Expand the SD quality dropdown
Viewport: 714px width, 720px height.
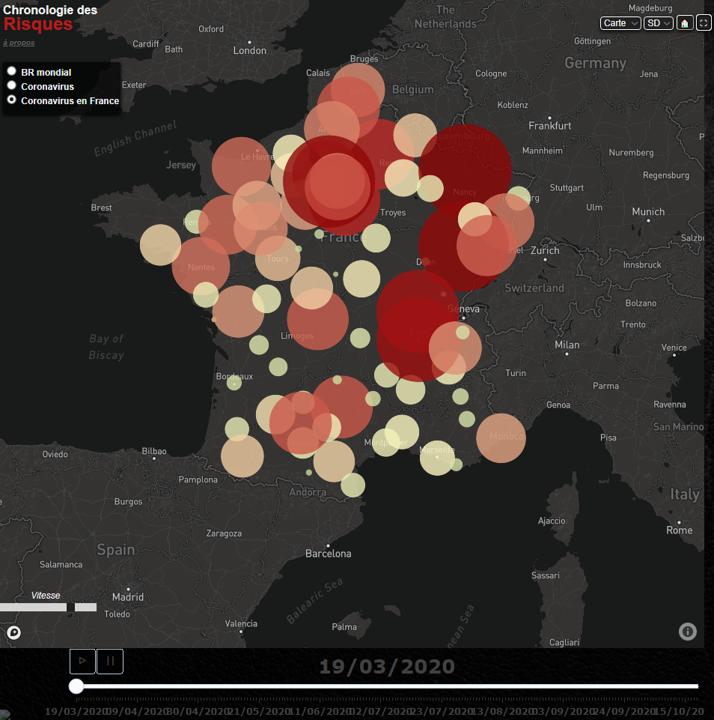point(658,23)
